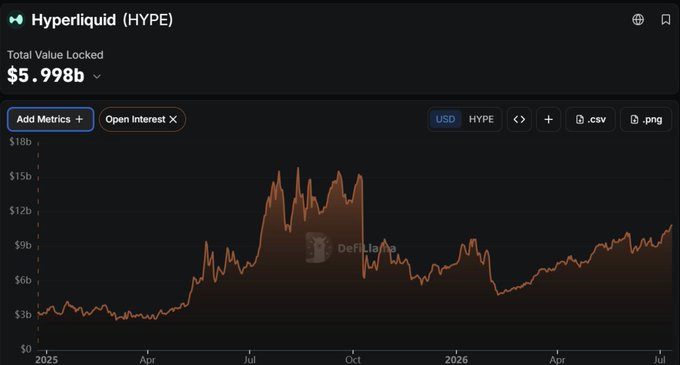Screen dimensions: 680x365
Task: Export the chart as .png
Action: click(x=646, y=119)
